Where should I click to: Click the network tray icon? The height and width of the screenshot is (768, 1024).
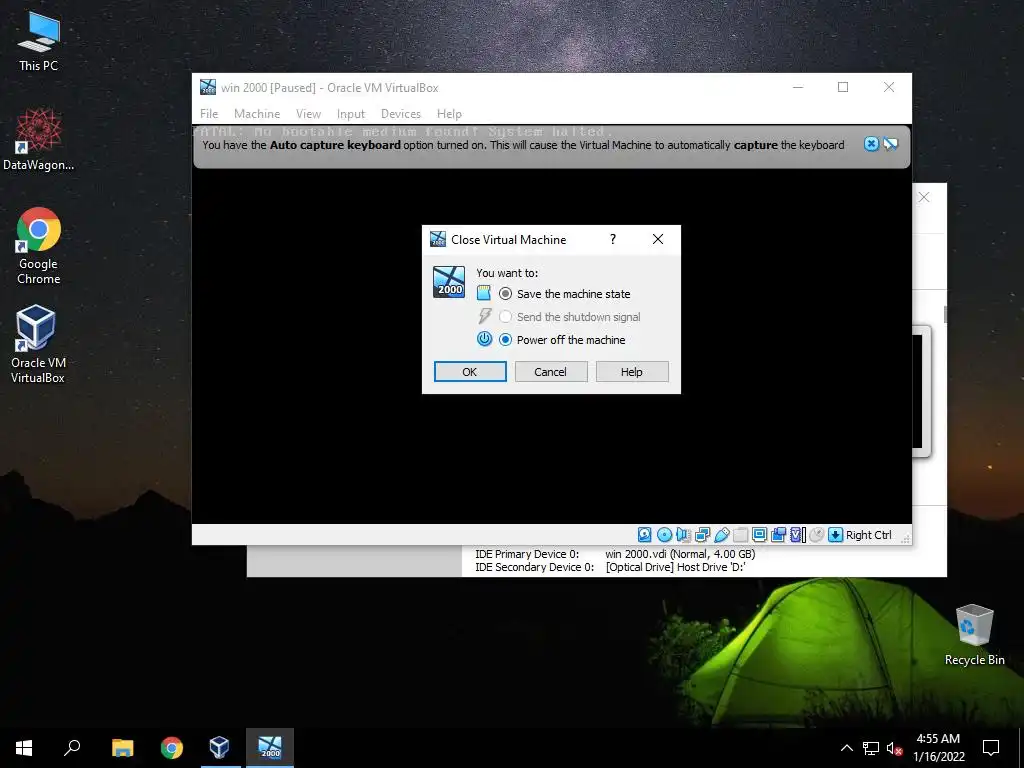click(871, 748)
